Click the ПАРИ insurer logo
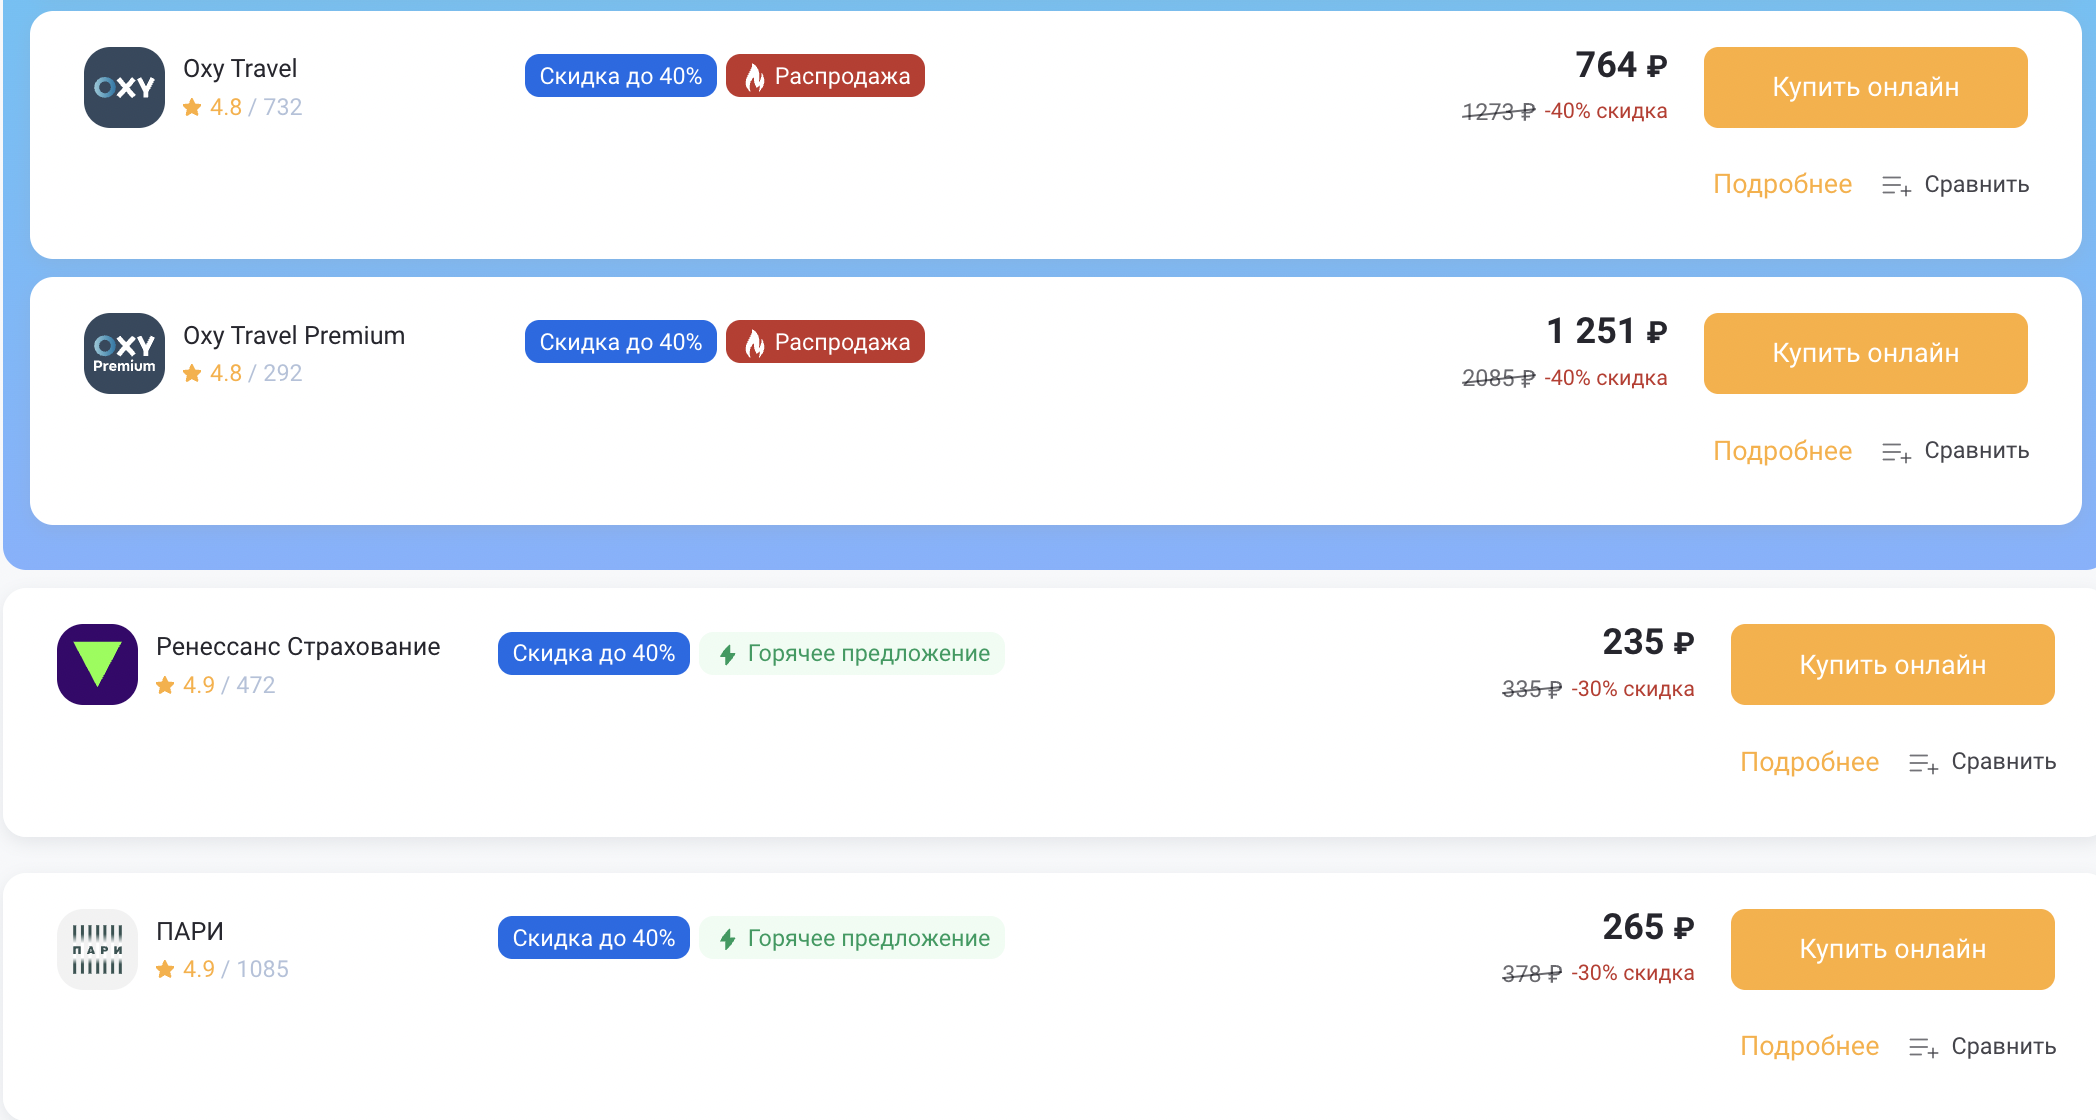This screenshot has width=2096, height=1120. 97,949
